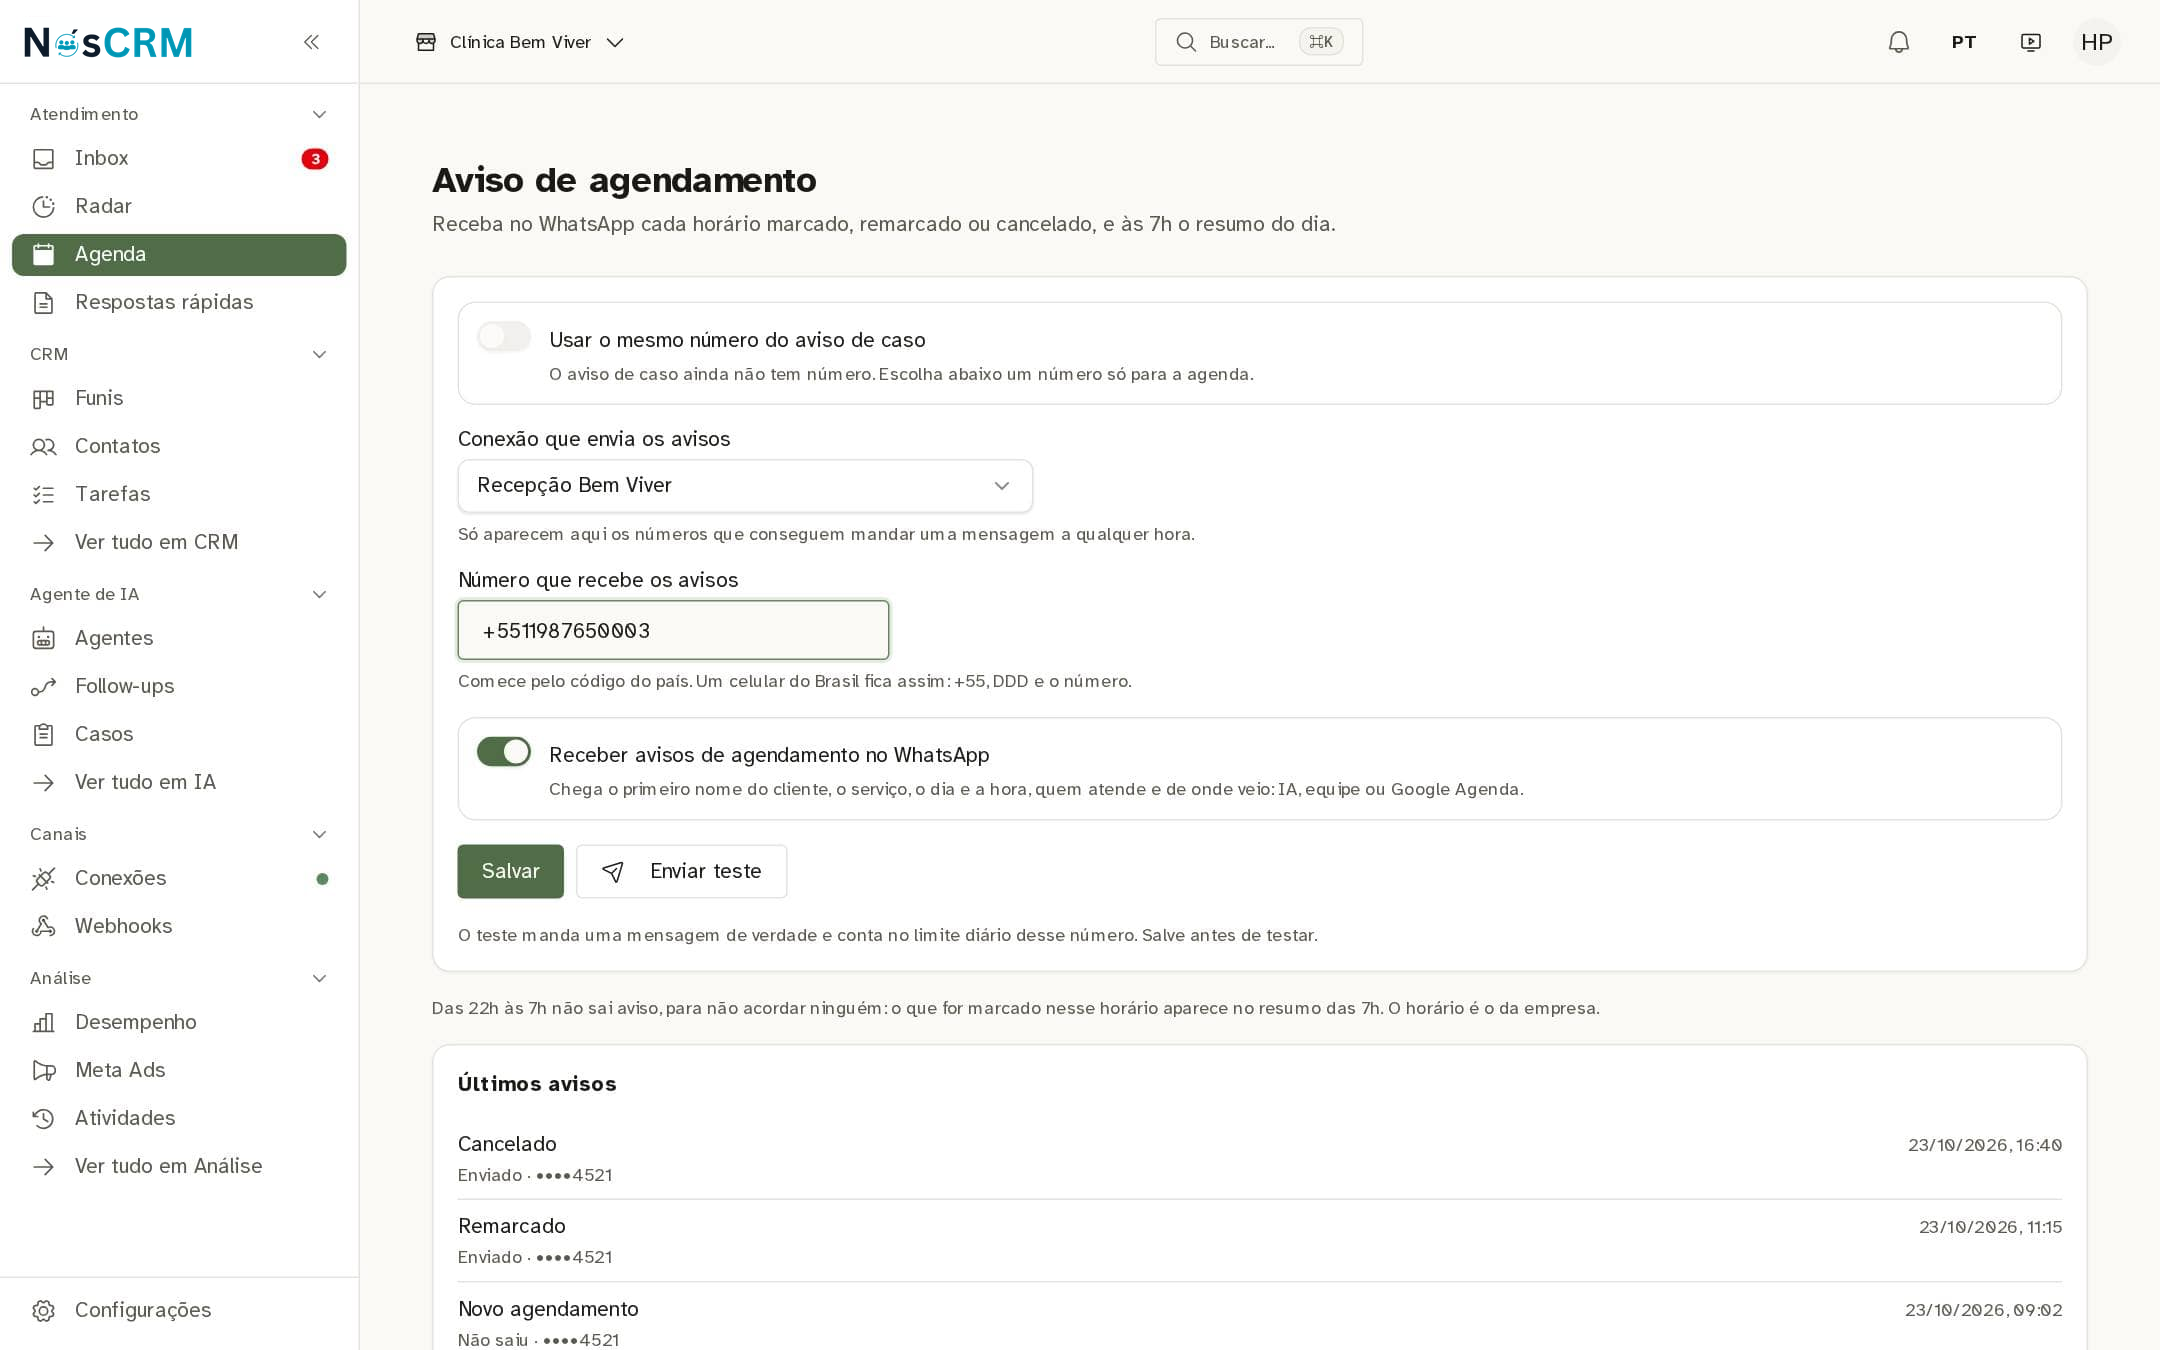Open Tarefas in sidebar
This screenshot has height=1350, width=2160.
tap(179, 494)
